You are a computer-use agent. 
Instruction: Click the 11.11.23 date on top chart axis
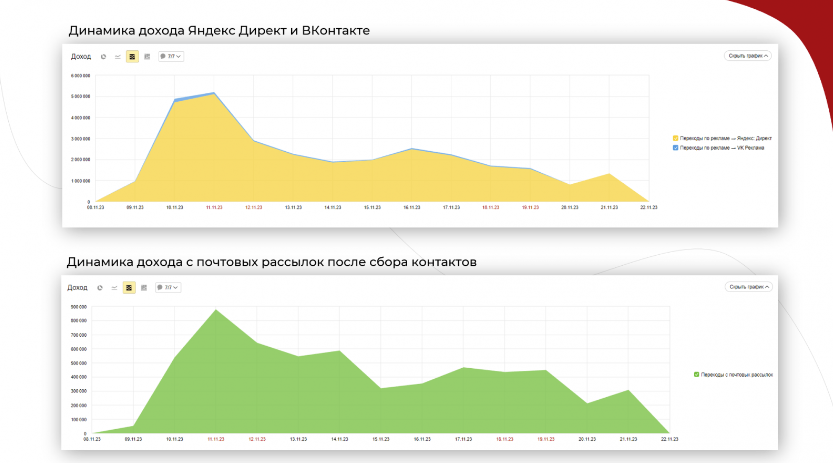[213, 208]
